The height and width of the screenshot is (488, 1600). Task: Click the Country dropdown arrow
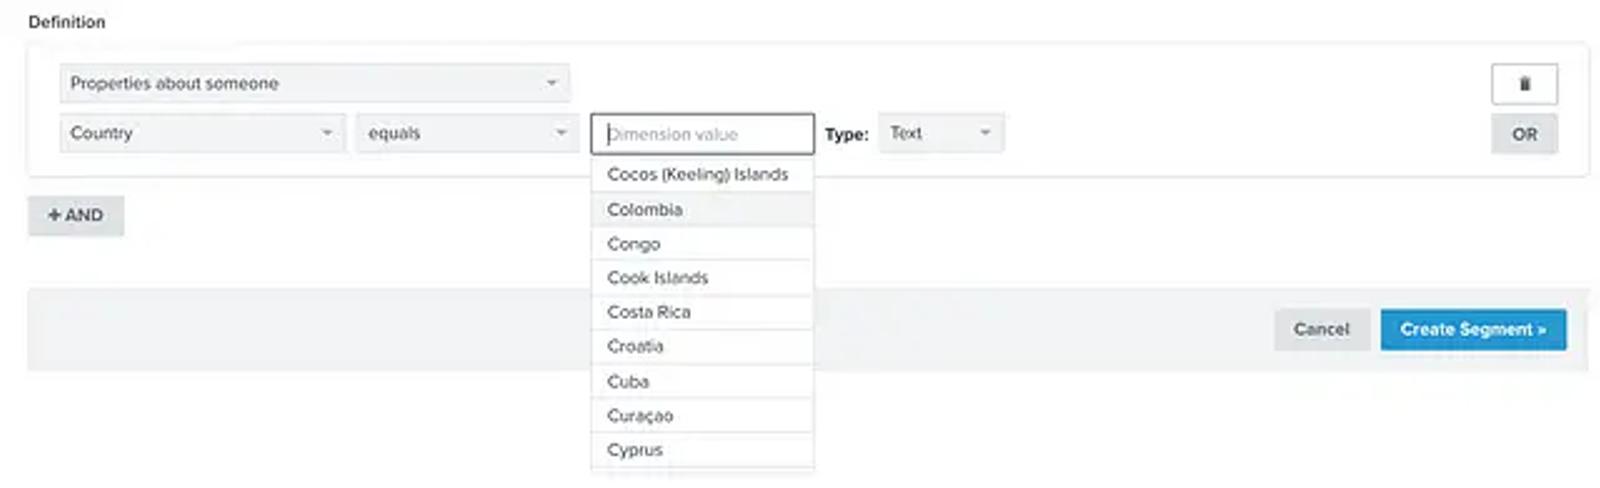pyautogui.click(x=327, y=133)
